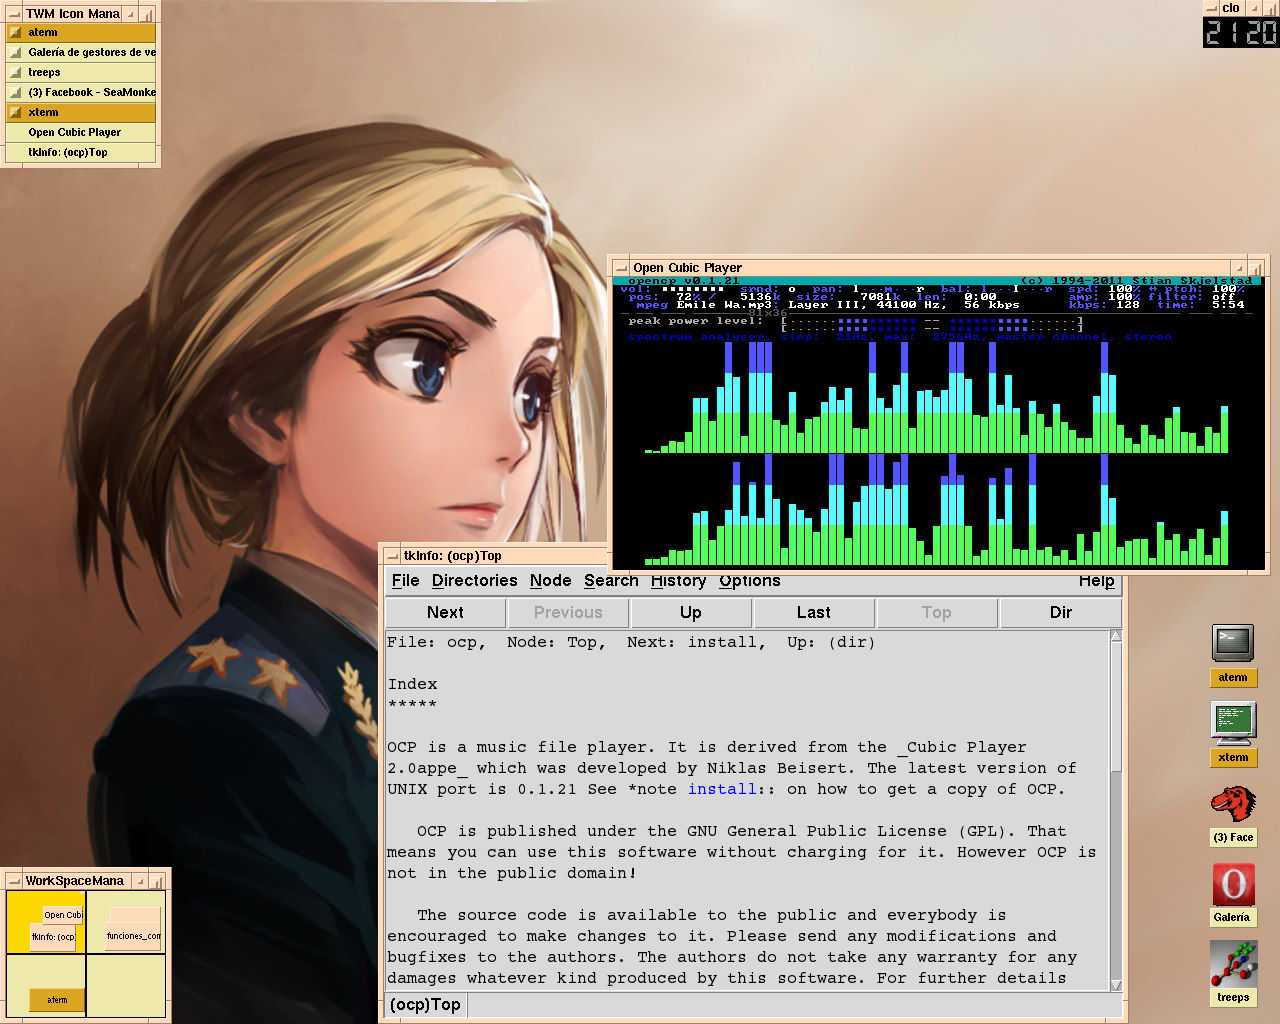Open the Options menu in tkInfo

tap(749, 580)
